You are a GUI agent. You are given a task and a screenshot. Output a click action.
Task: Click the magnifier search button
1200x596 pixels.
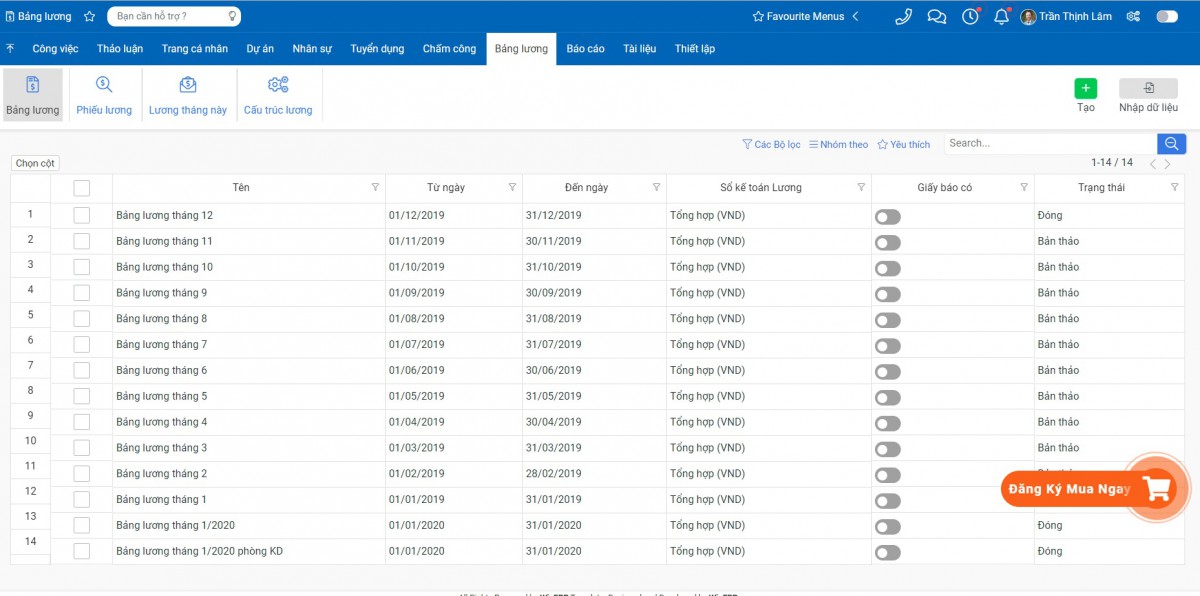1172,144
